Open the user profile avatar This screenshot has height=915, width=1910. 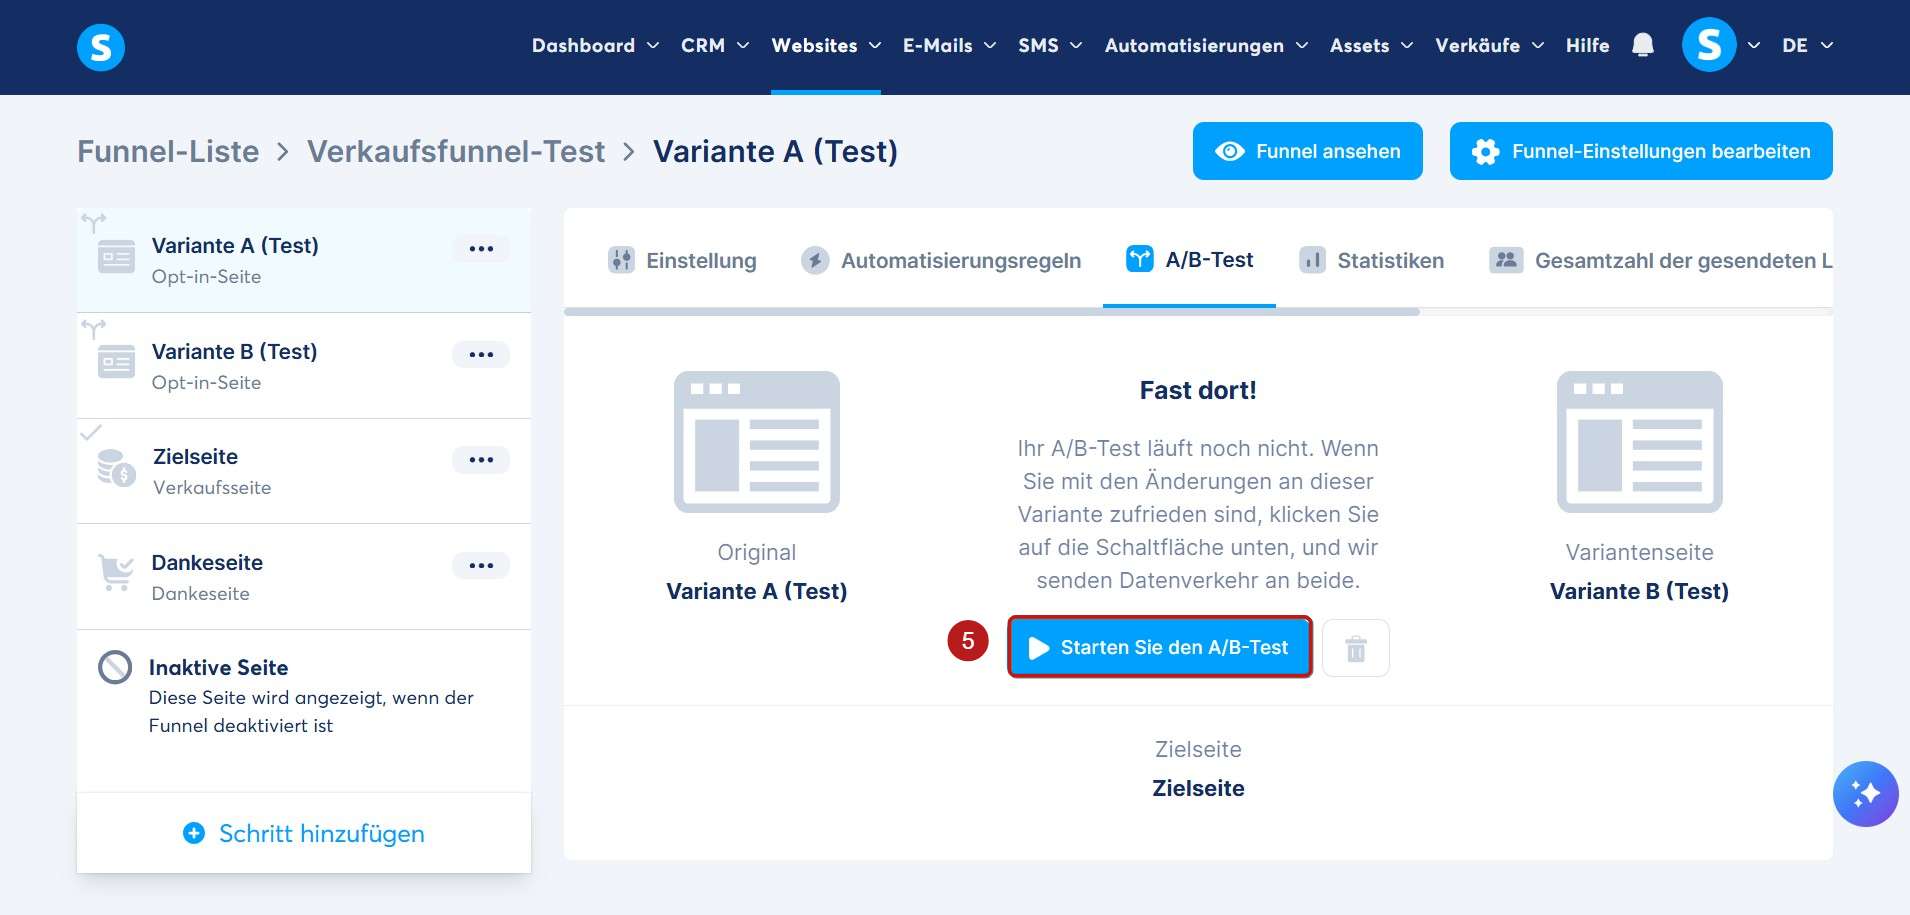(1709, 45)
